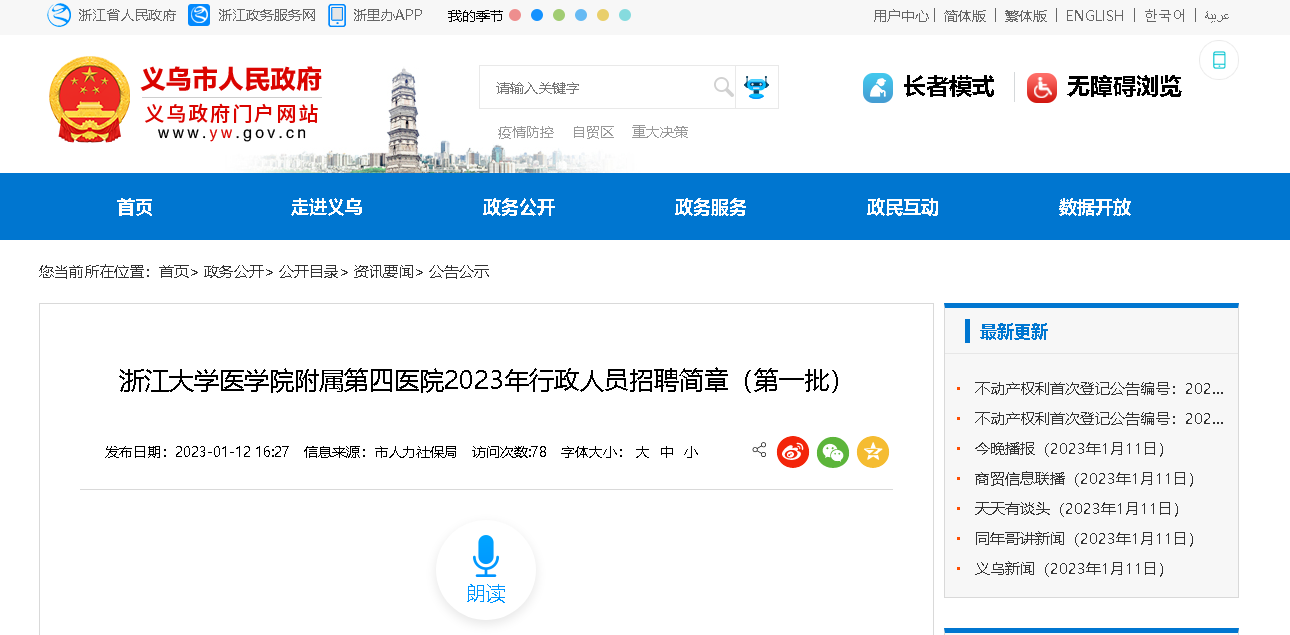The width and height of the screenshot is (1290, 635).
Task: Open 政务公开 navigation menu
Action: pyautogui.click(x=518, y=207)
